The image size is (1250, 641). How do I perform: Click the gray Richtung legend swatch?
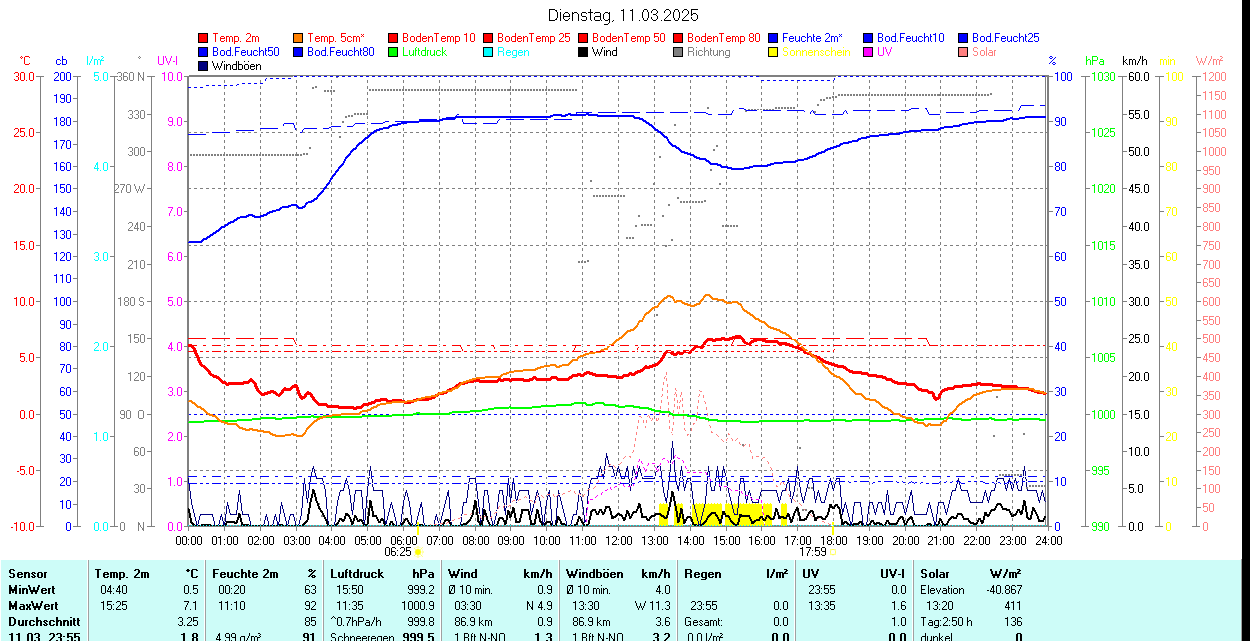pyautogui.click(x=678, y=51)
